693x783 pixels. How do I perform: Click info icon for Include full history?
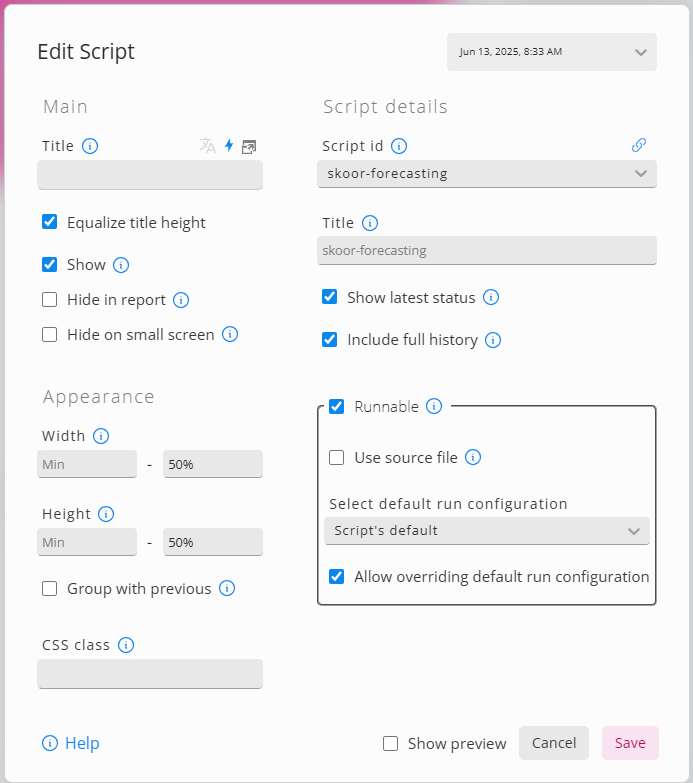[493, 340]
